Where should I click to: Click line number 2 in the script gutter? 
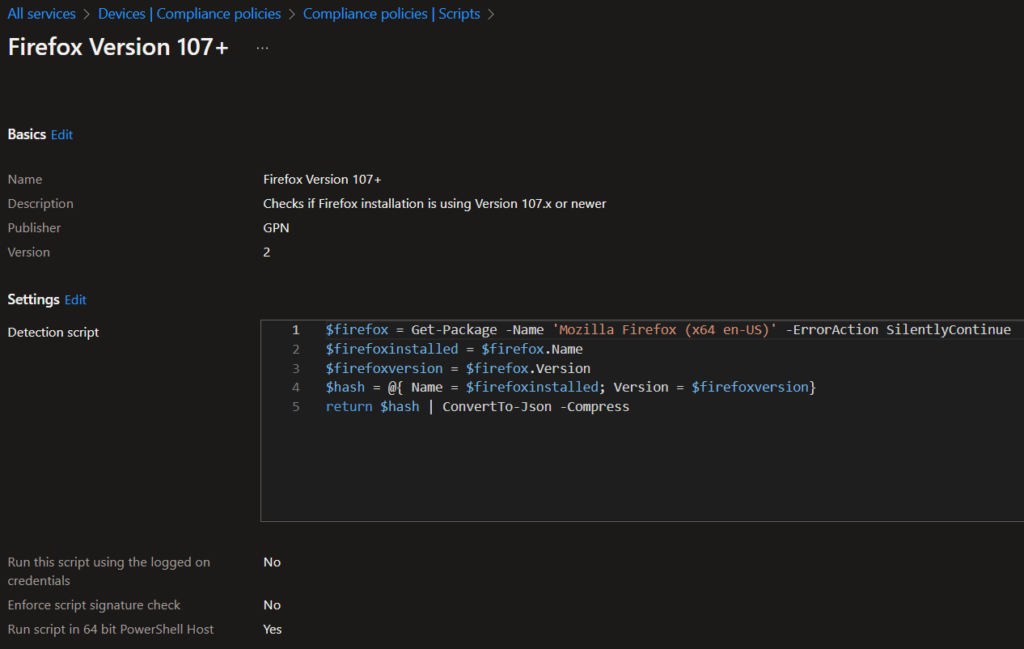(295, 349)
